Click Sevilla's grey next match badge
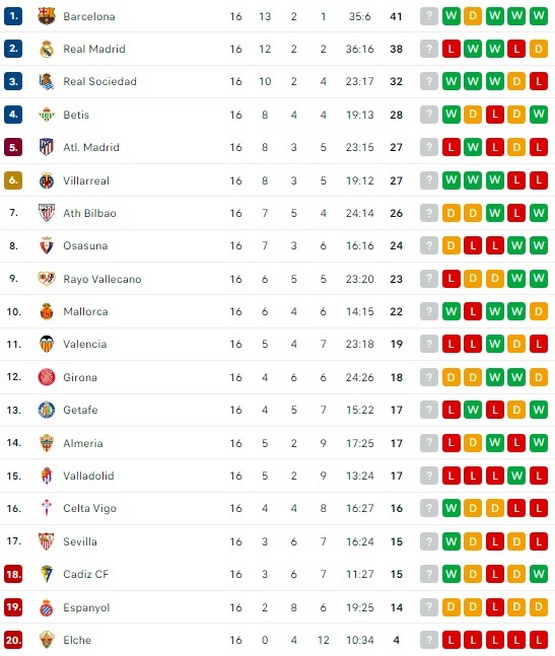 (x=429, y=541)
